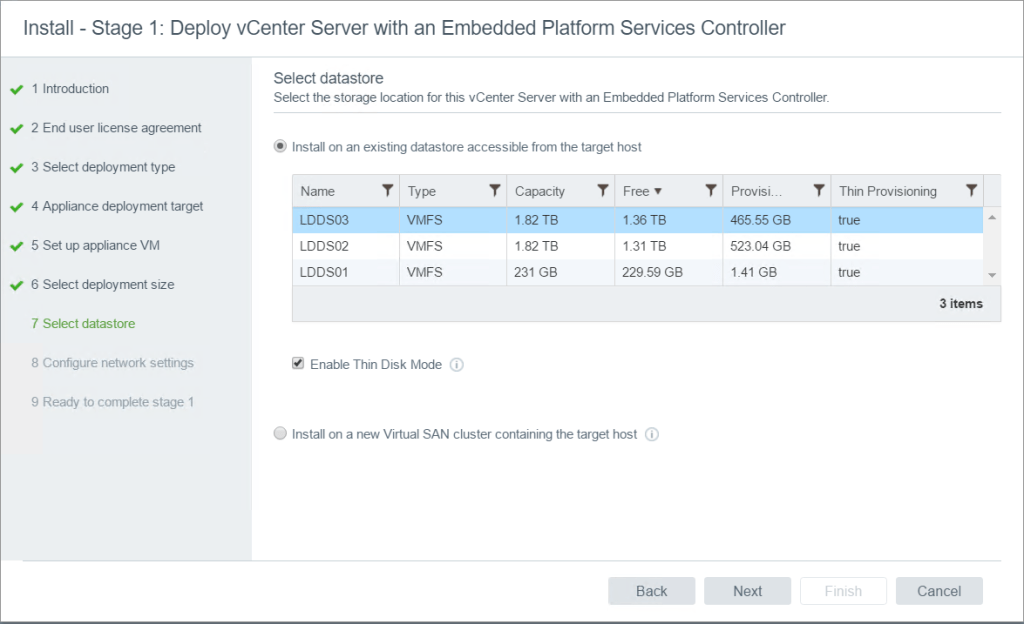Open the filter for the Name column
Viewport: 1024px width, 624px height.
(387, 190)
